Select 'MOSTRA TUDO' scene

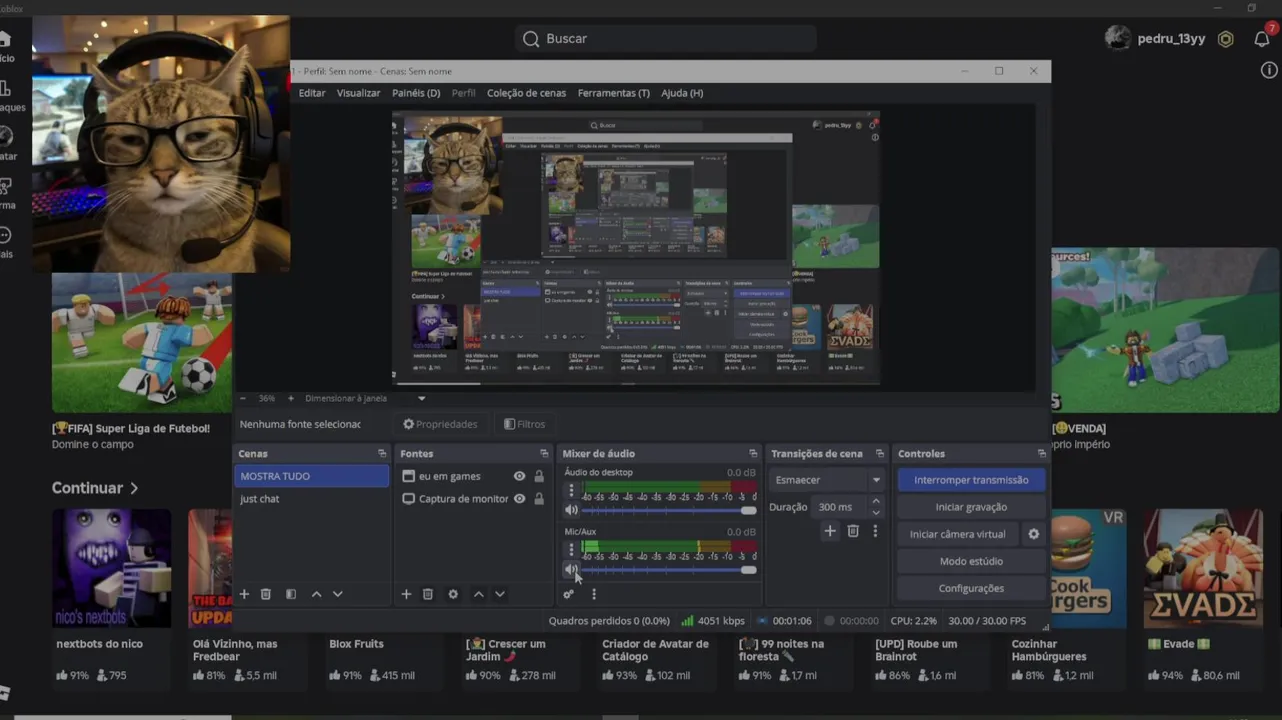pos(311,476)
